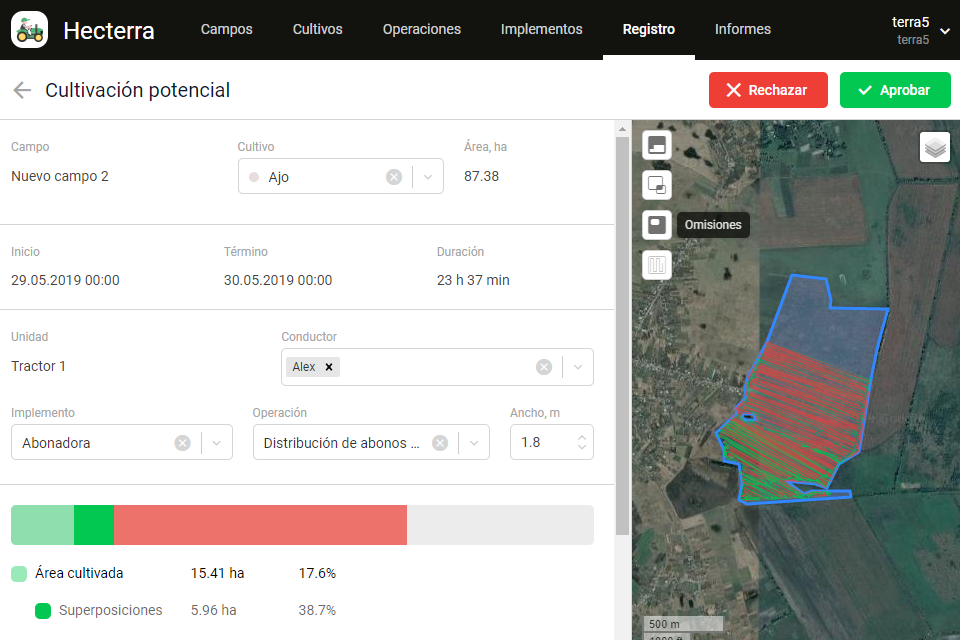Screen dimensions: 960x640
Task: Clear the Abonadora implement selection
Action: click(182, 443)
